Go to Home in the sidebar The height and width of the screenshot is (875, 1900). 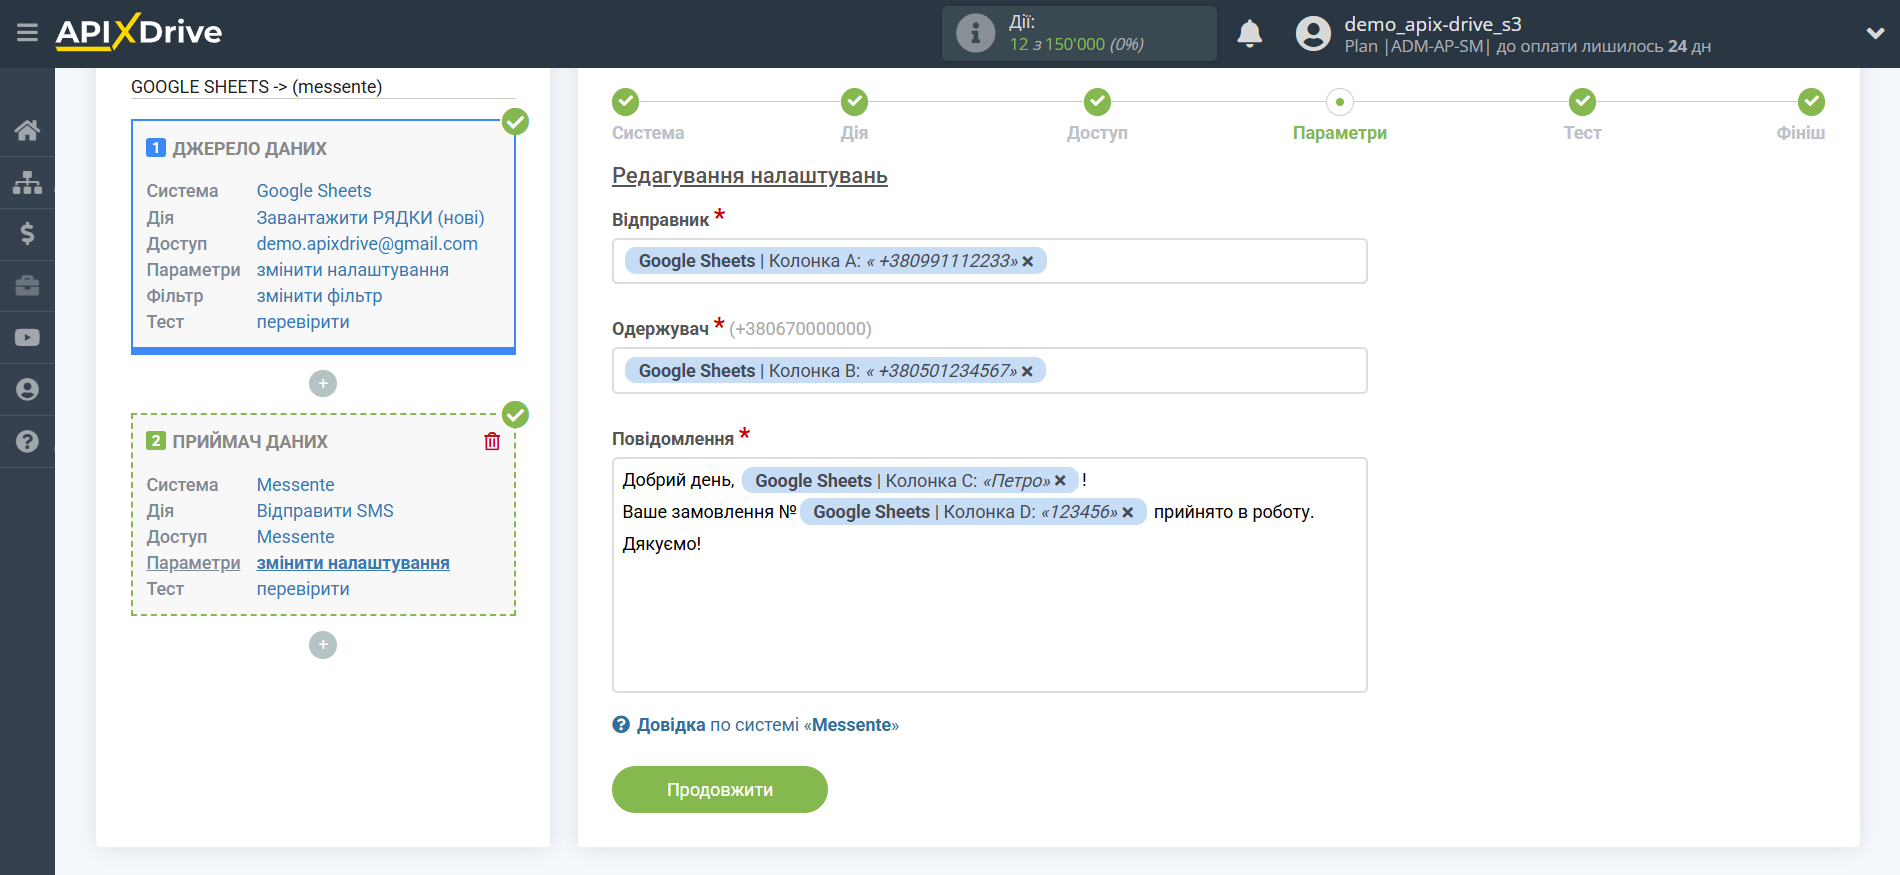click(x=27, y=130)
